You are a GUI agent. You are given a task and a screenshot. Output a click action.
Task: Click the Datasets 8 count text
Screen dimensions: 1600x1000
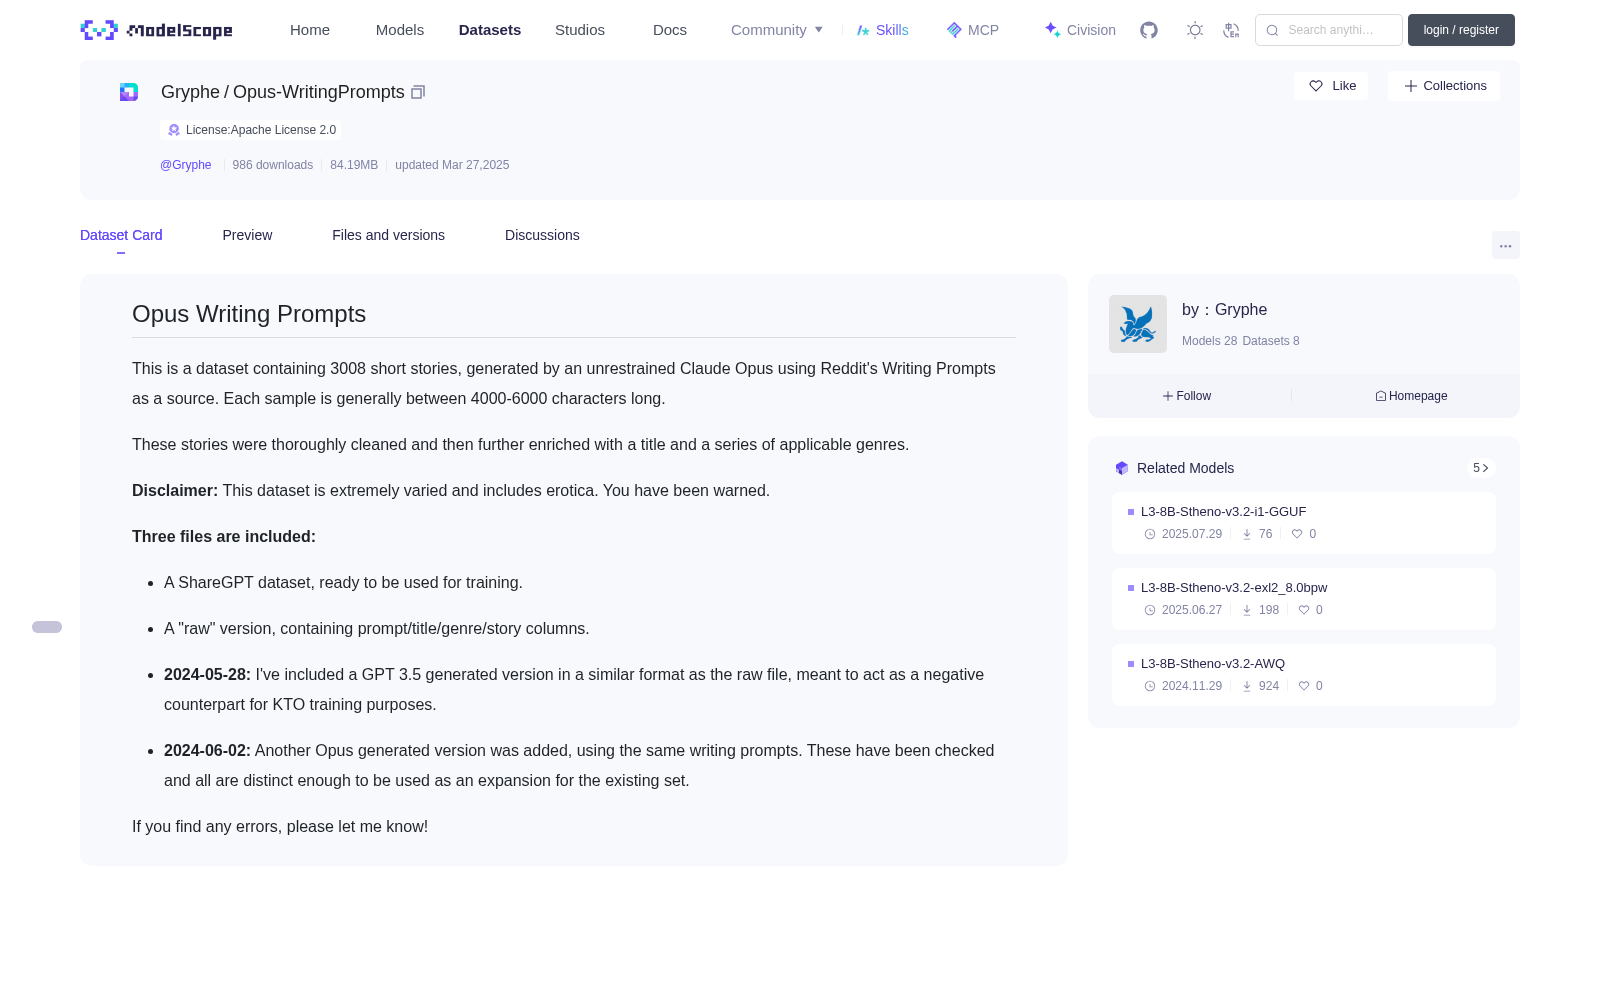(x=1271, y=341)
